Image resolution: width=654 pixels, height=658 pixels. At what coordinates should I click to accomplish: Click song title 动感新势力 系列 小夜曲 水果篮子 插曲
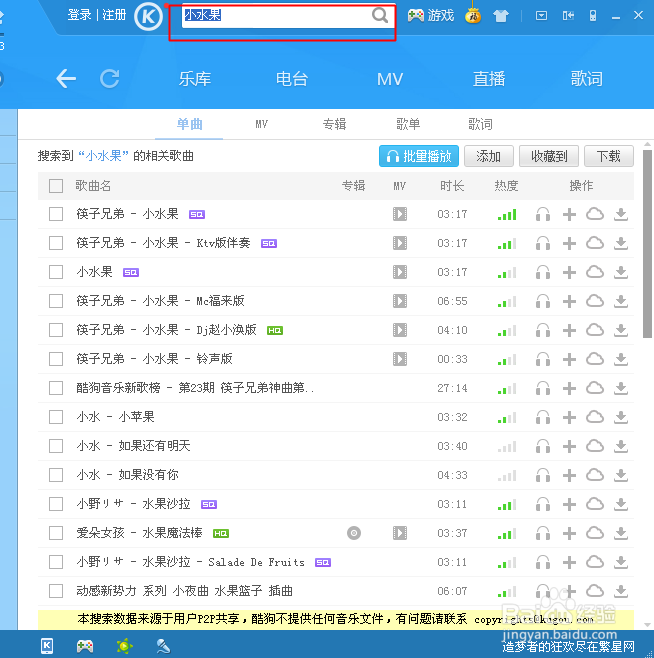[x=185, y=591]
